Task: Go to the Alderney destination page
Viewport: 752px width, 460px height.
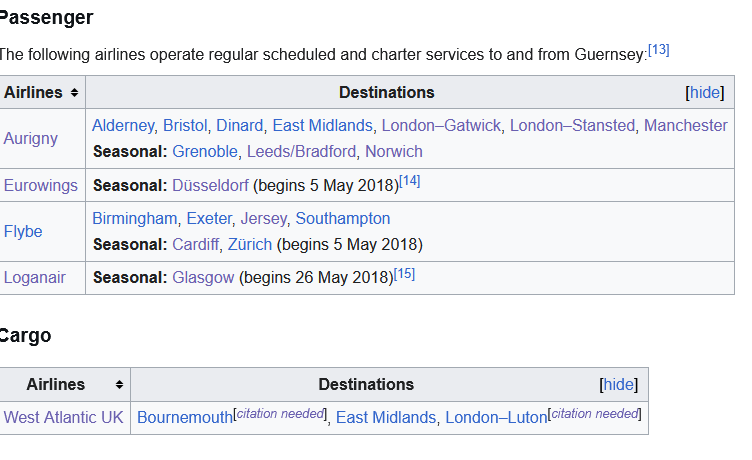Action: coord(123,126)
